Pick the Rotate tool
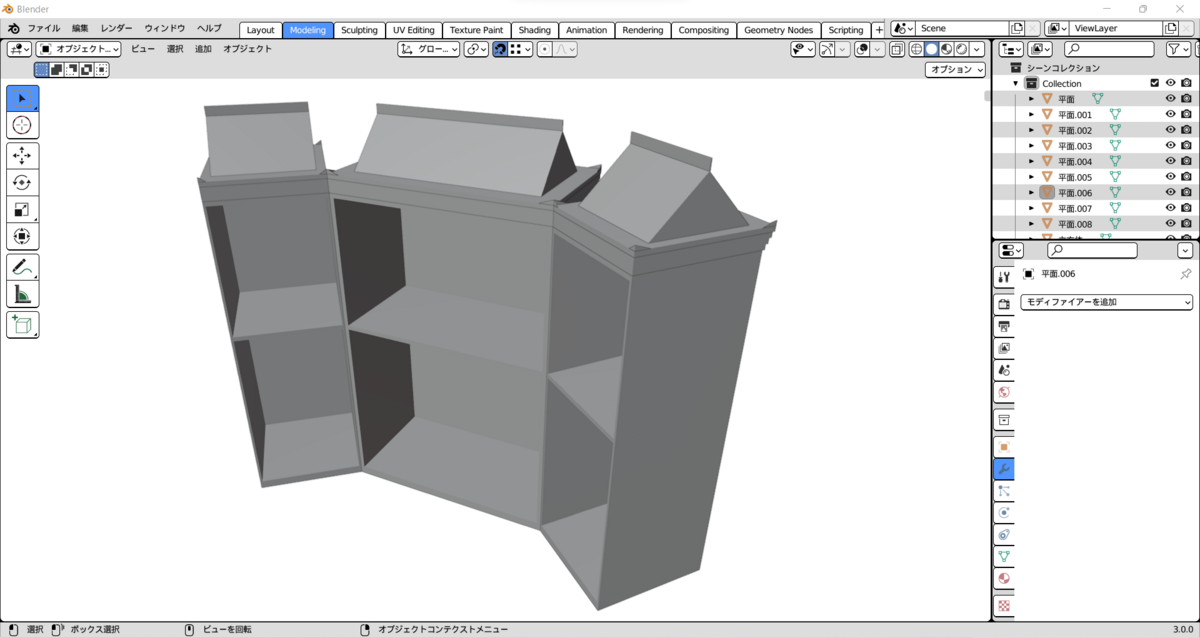 click(x=22, y=183)
